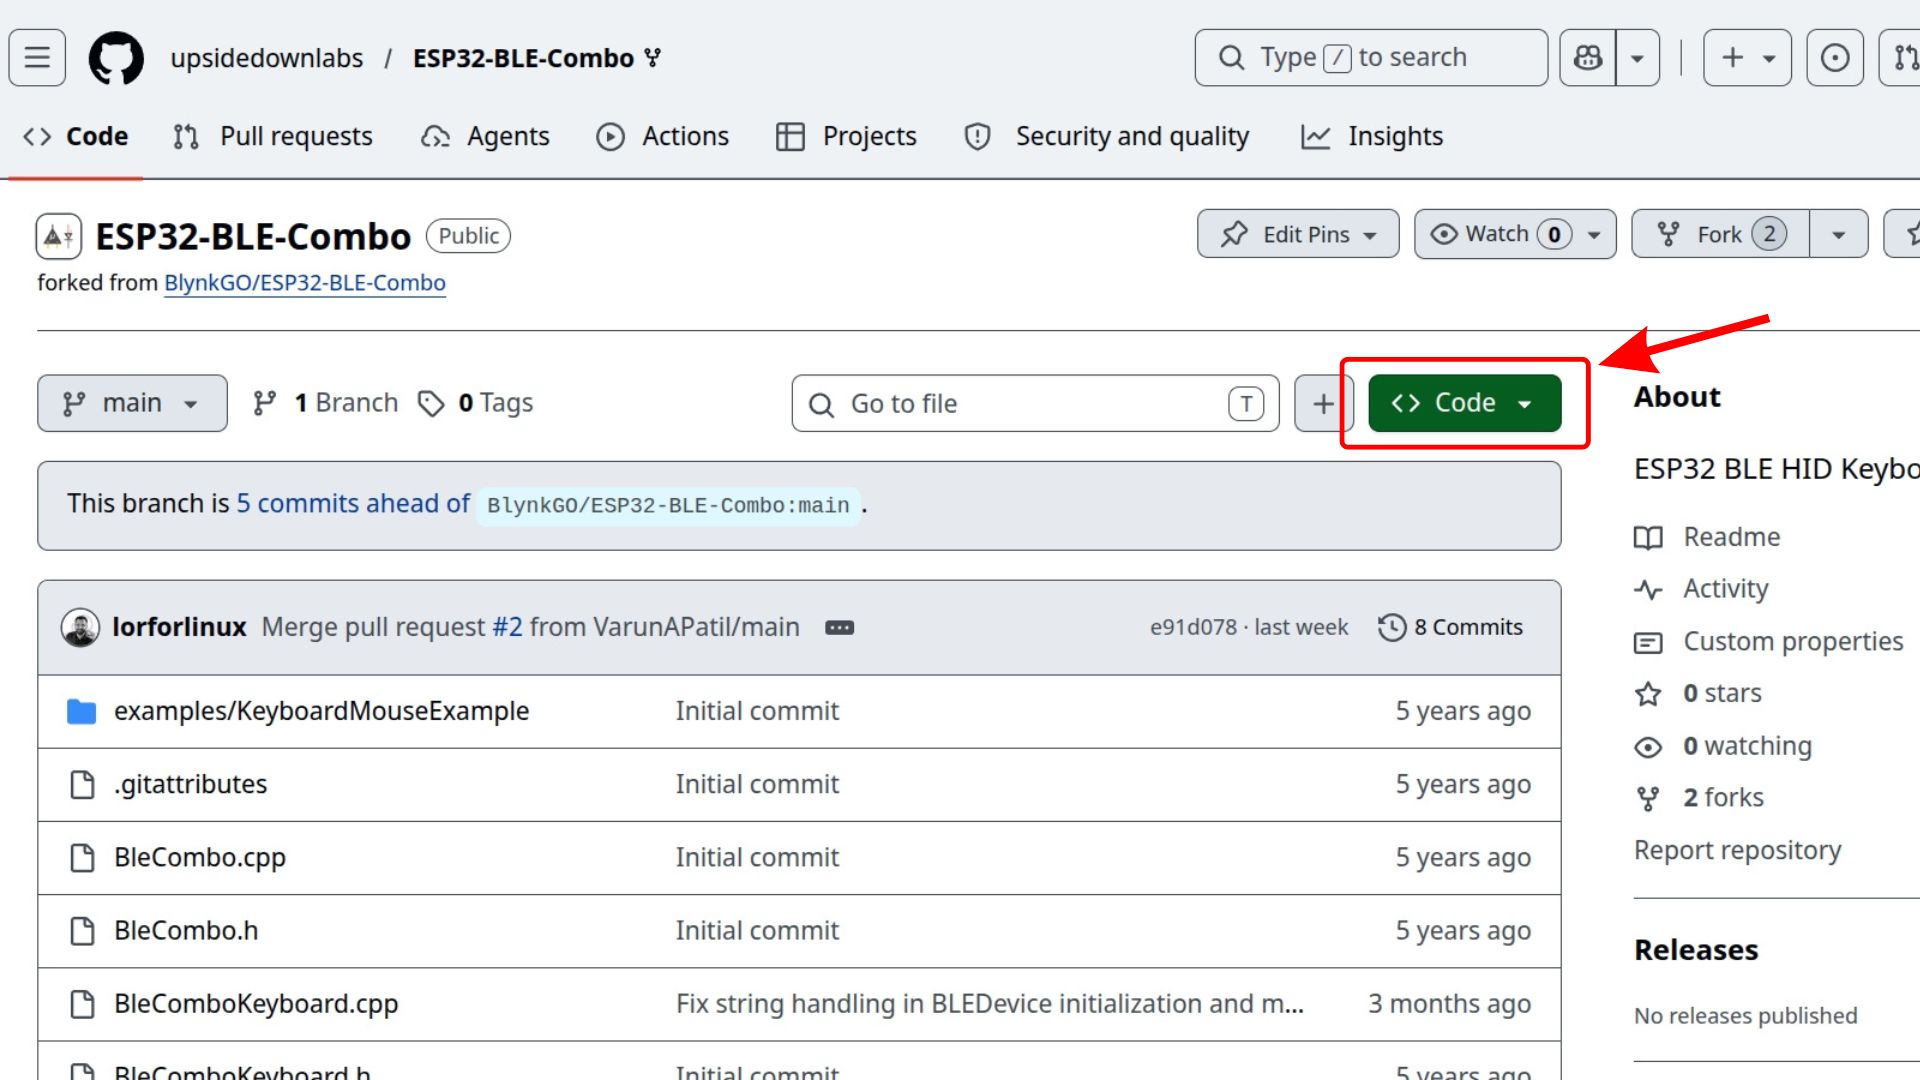1920x1080 pixels.
Task: Open the Releases section heading
Action: [x=1696, y=950]
